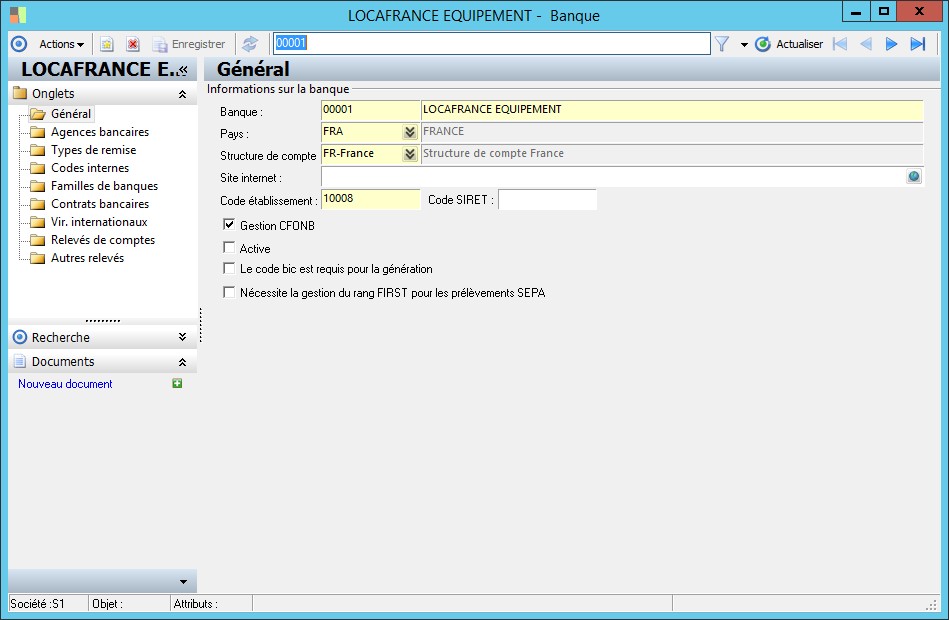
Task: Click the Actualiser button
Action: click(x=789, y=44)
